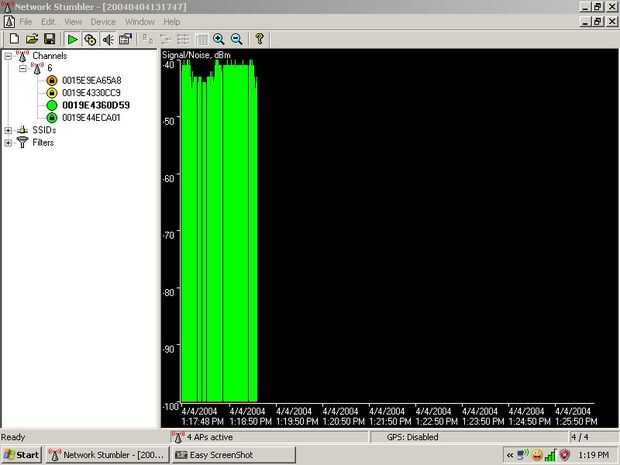Click the yellow lock icon of 0019E4330CC9
The width and height of the screenshot is (620, 465).
click(x=52, y=93)
